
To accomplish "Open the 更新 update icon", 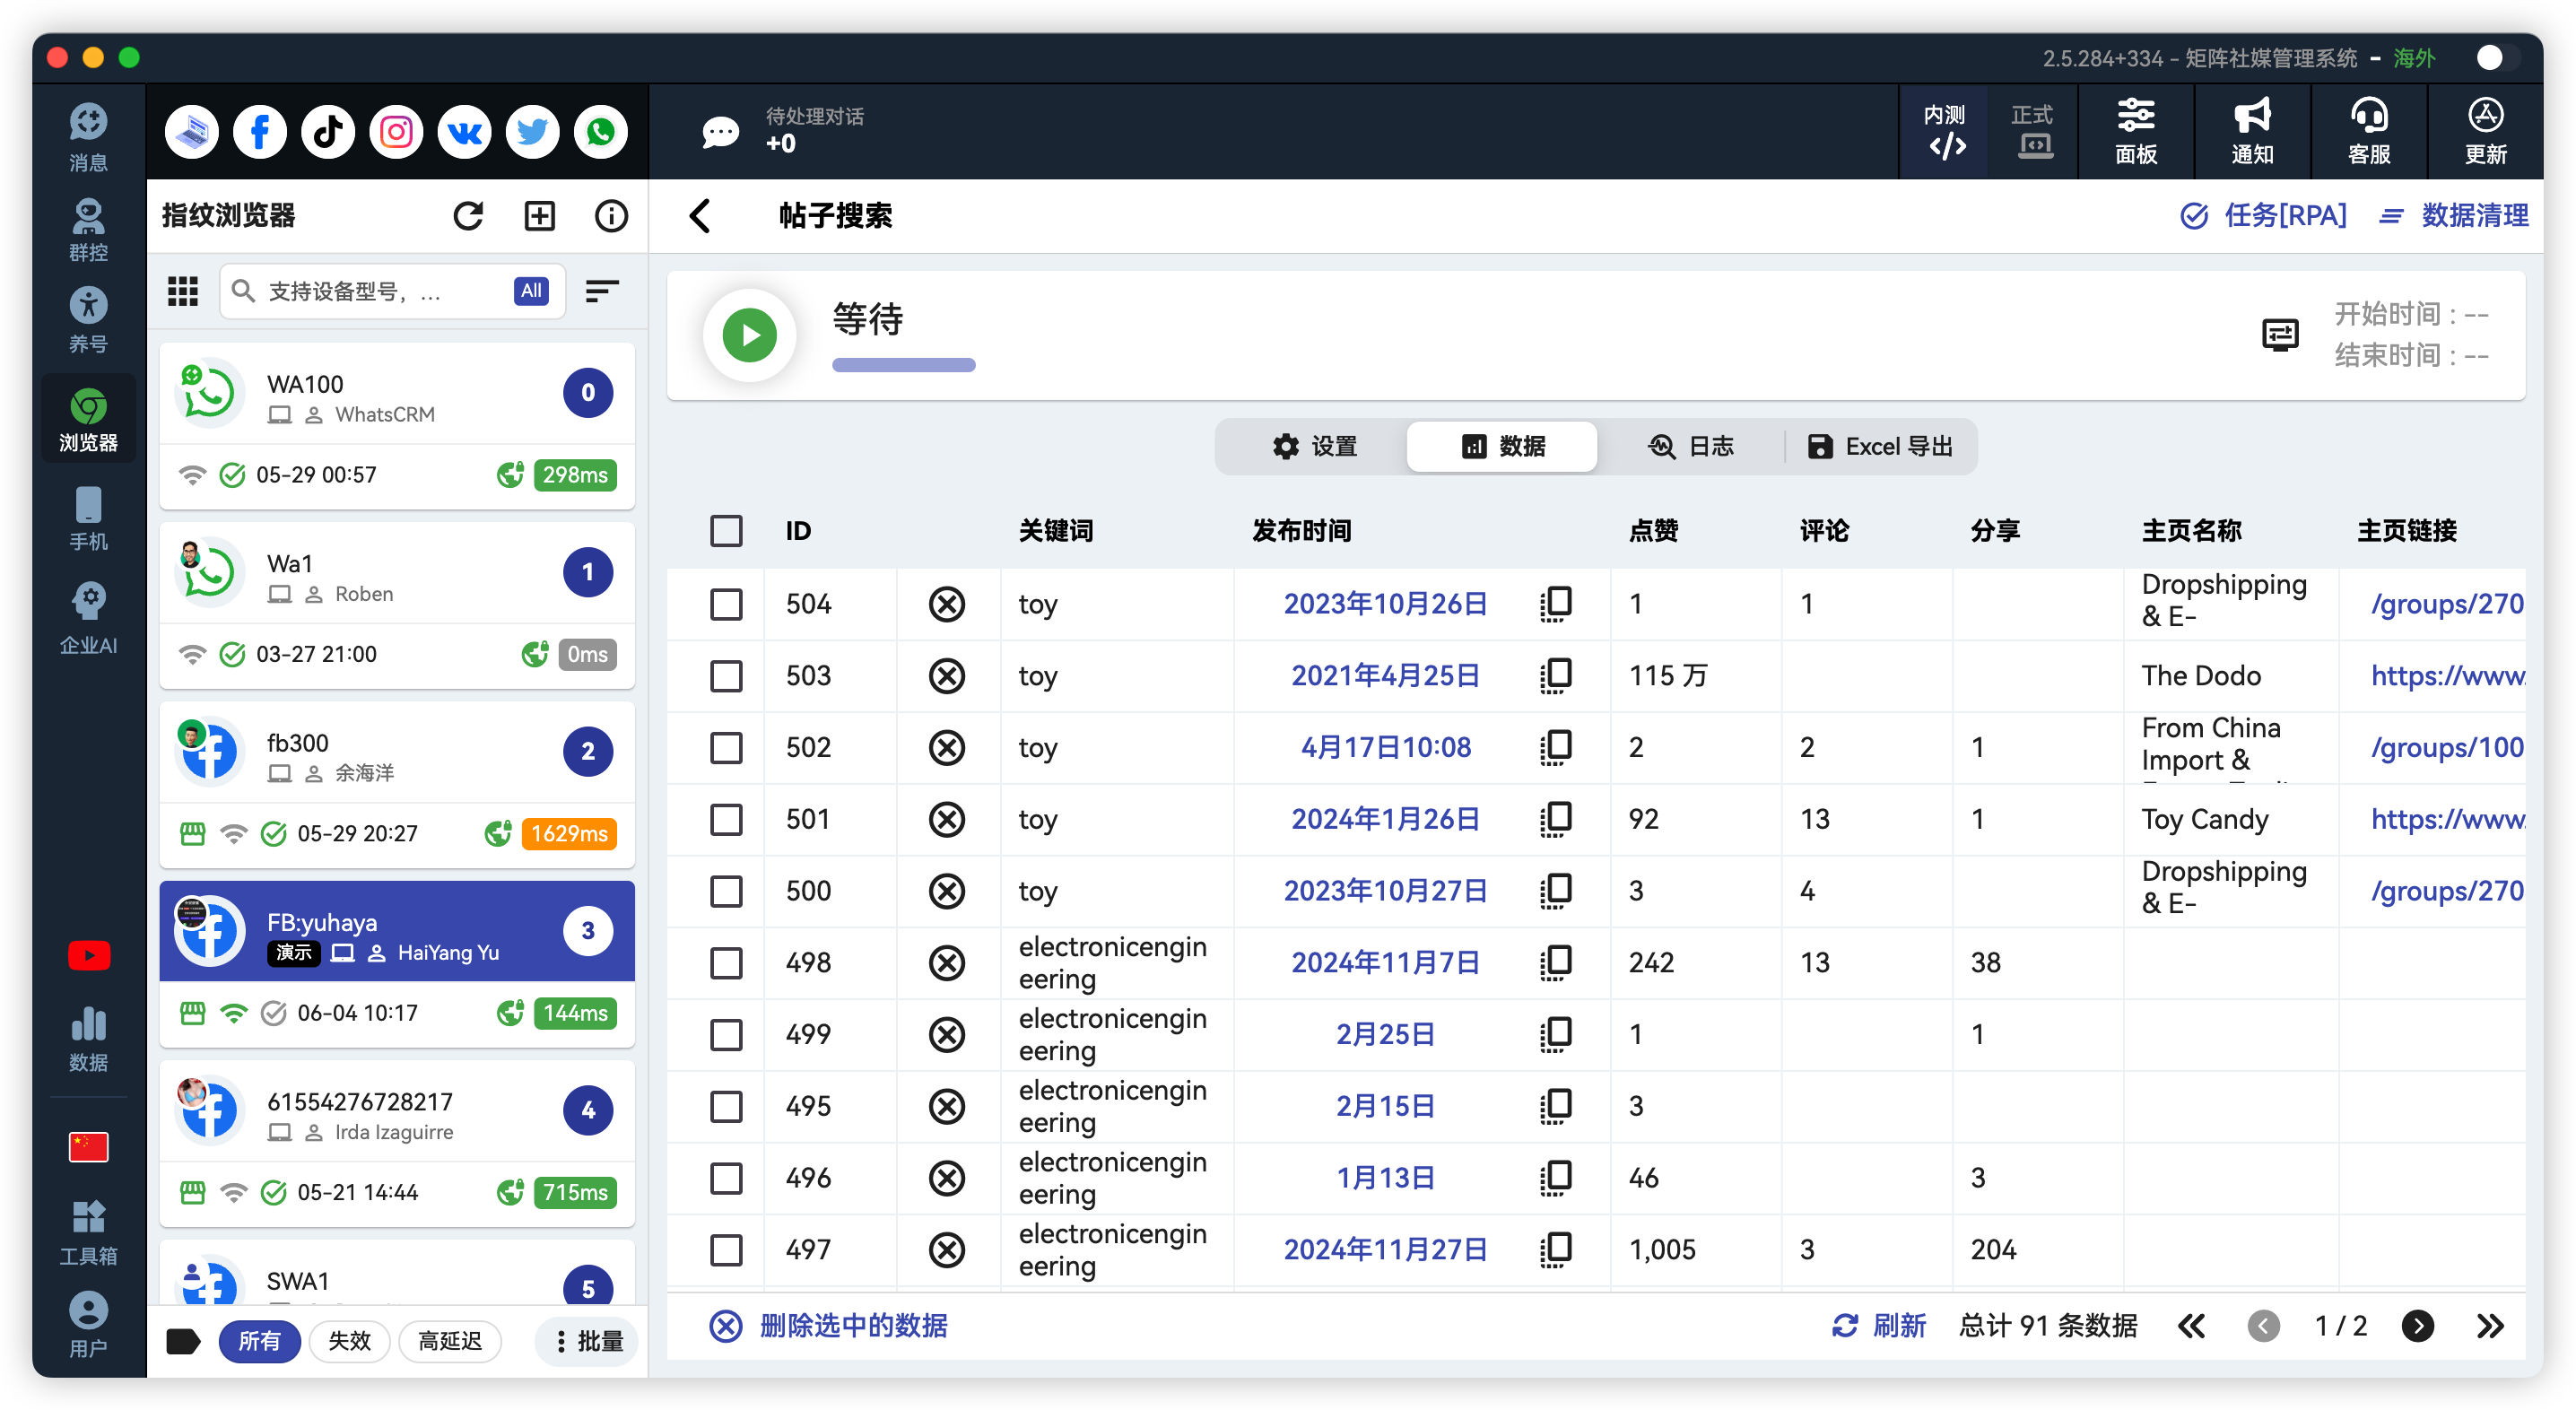I will (x=2485, y=131).
